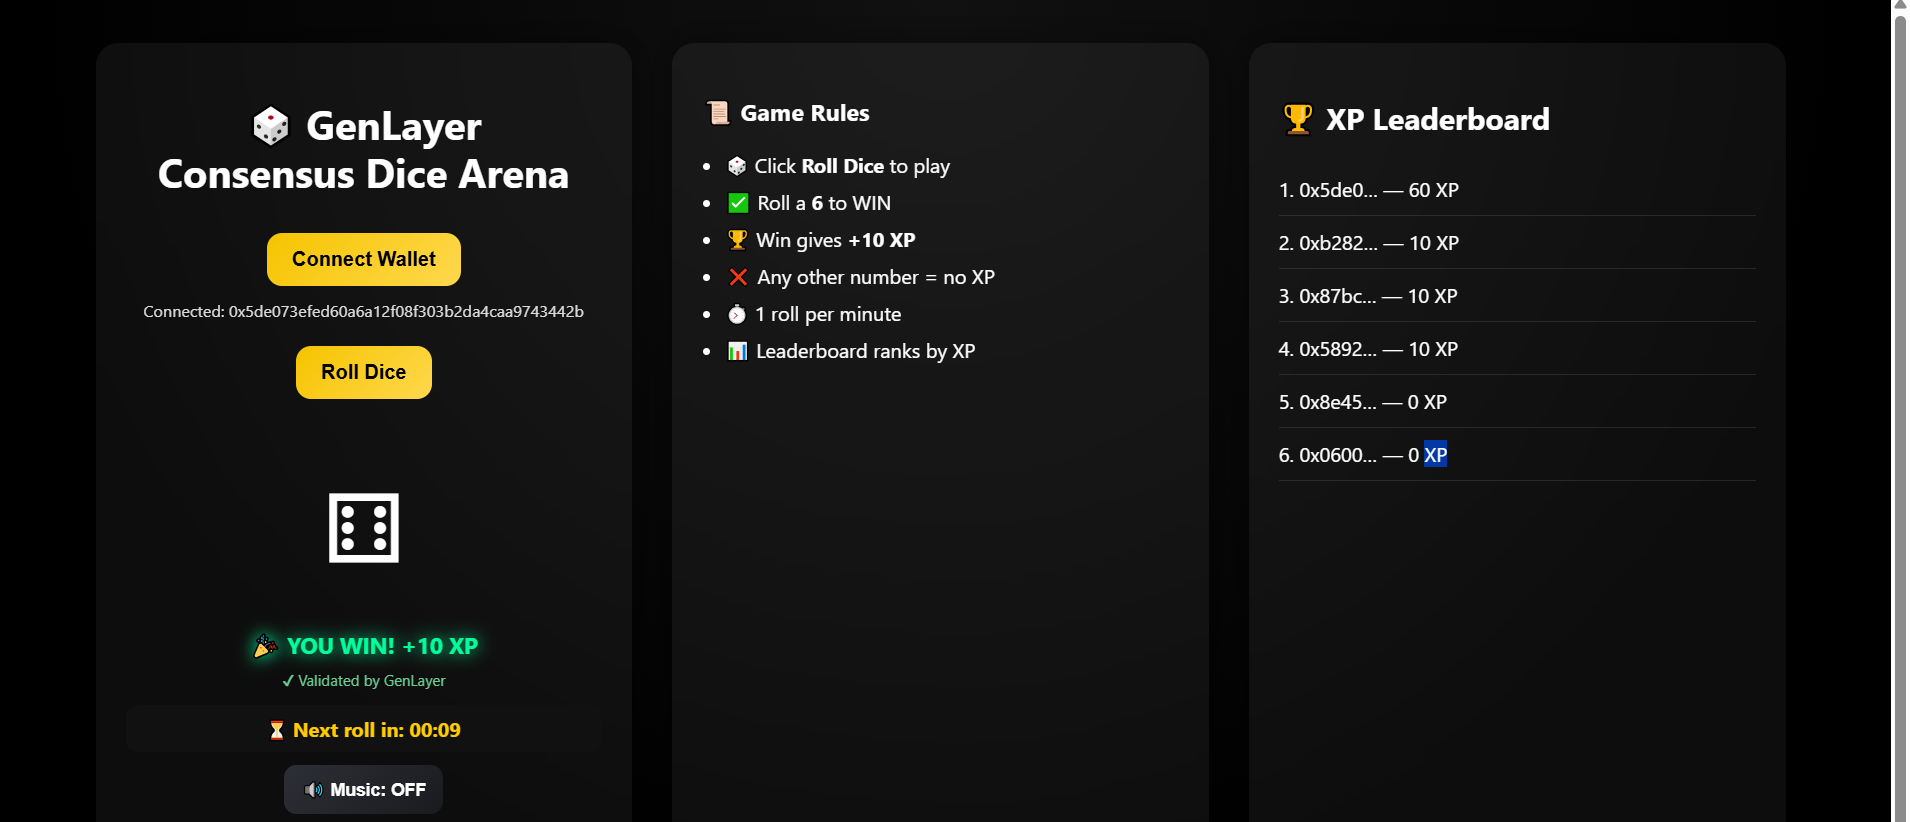Click Validated by GenLayer text

pos(363,680)
